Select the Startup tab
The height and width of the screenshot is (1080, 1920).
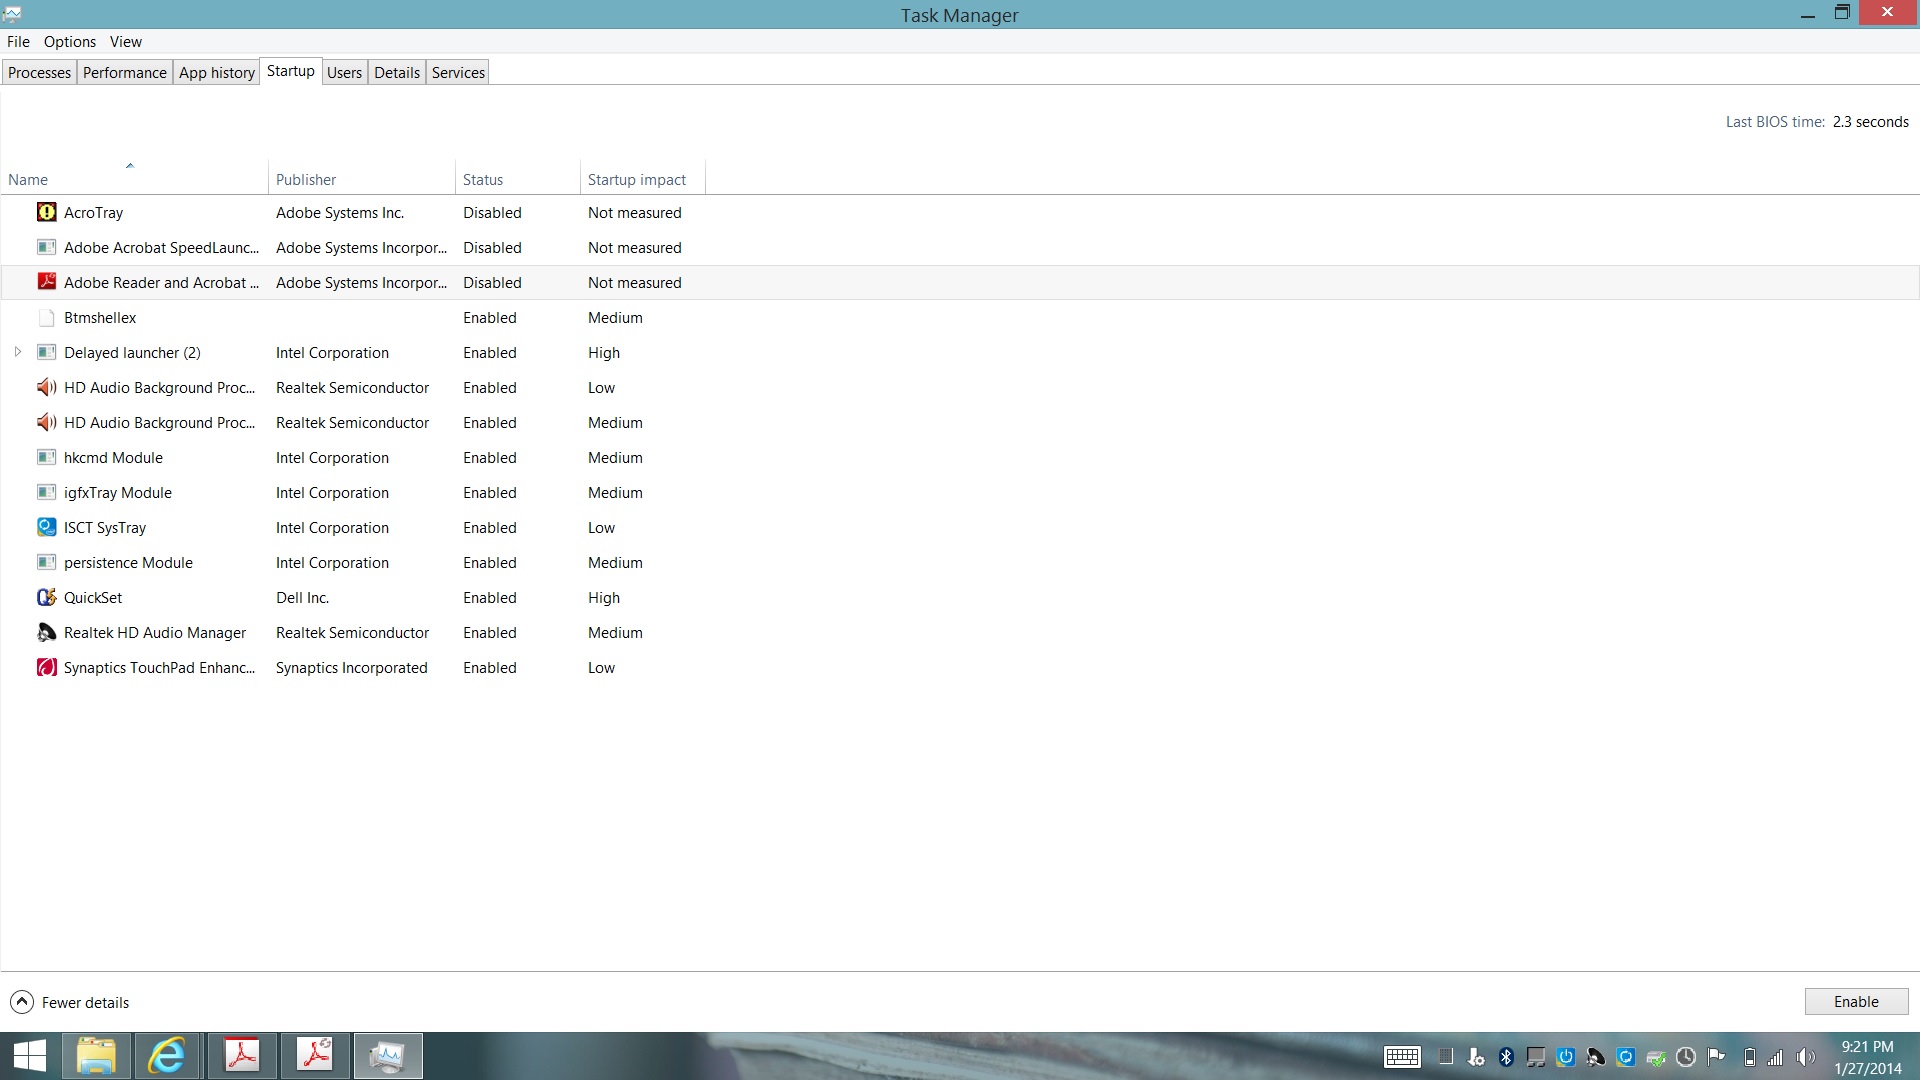[291, 71]
